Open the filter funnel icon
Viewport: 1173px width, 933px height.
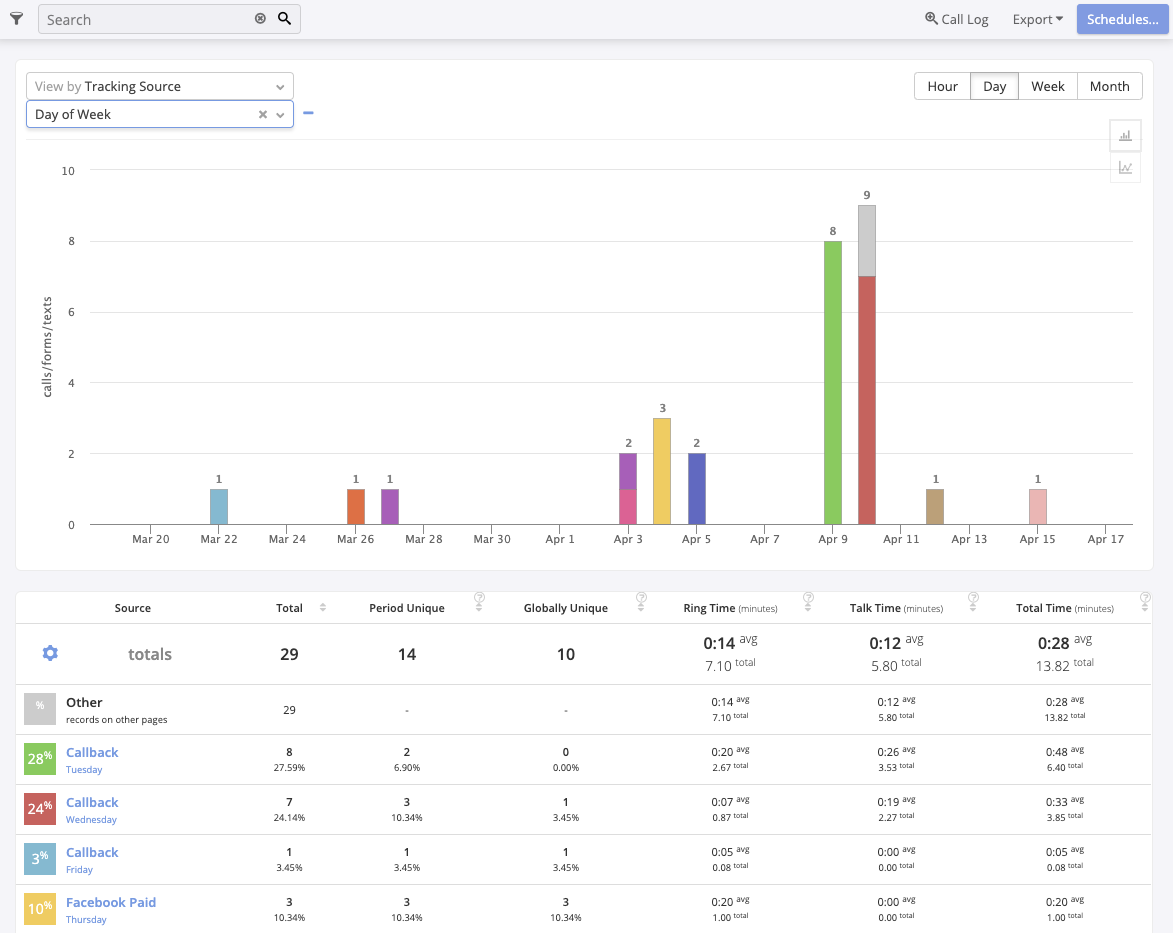(x=16, y=18)
